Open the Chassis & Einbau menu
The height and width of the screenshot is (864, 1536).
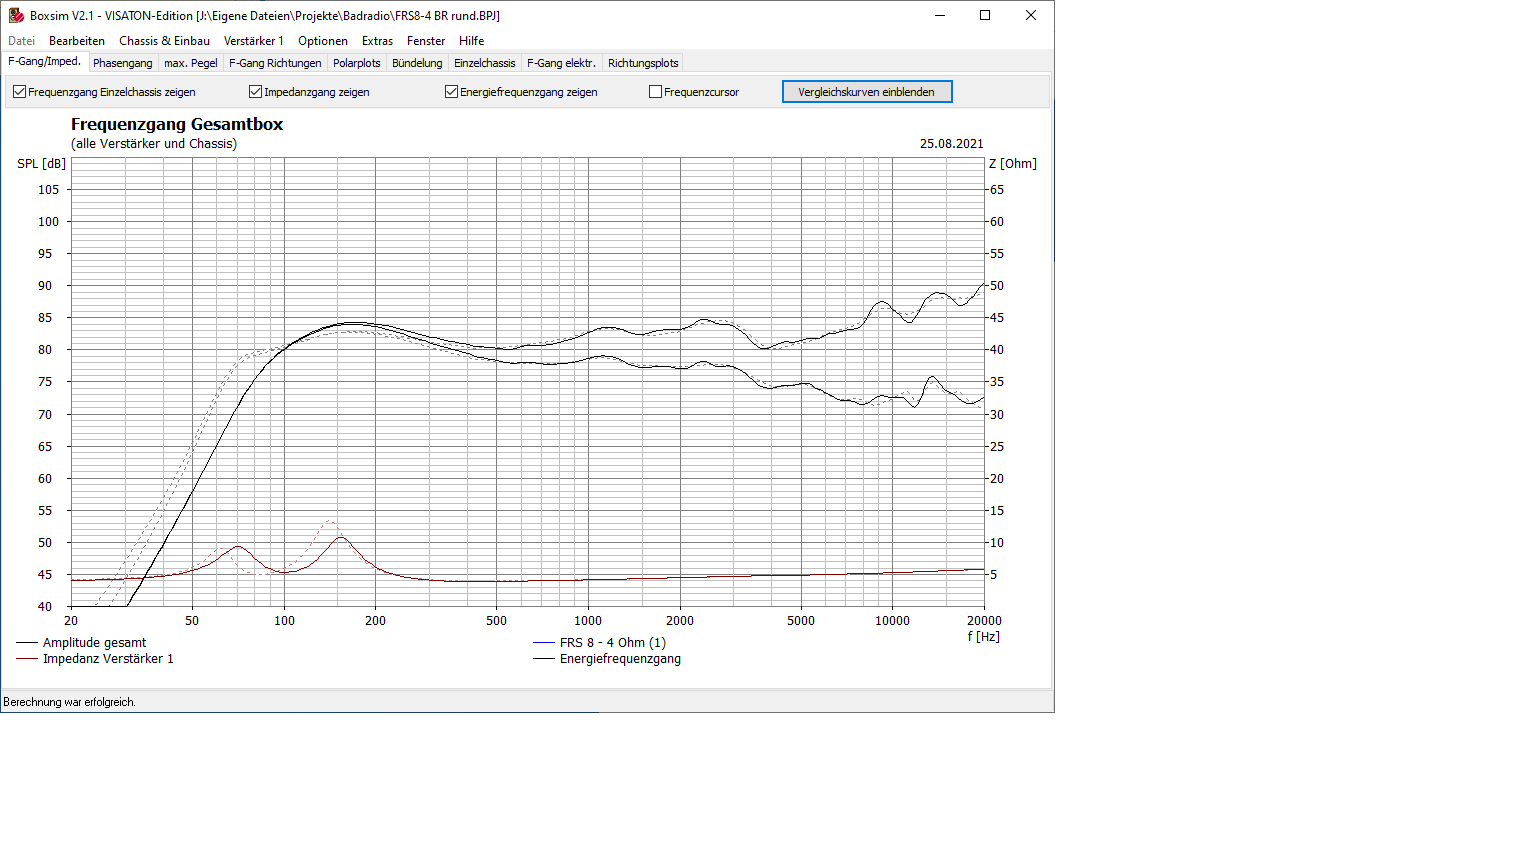click(164, 41)
